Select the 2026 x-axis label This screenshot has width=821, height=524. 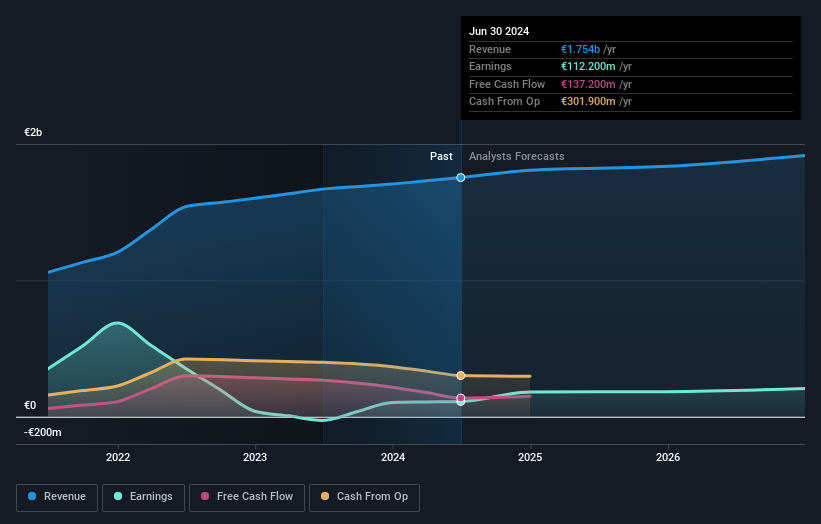(668, 457)
